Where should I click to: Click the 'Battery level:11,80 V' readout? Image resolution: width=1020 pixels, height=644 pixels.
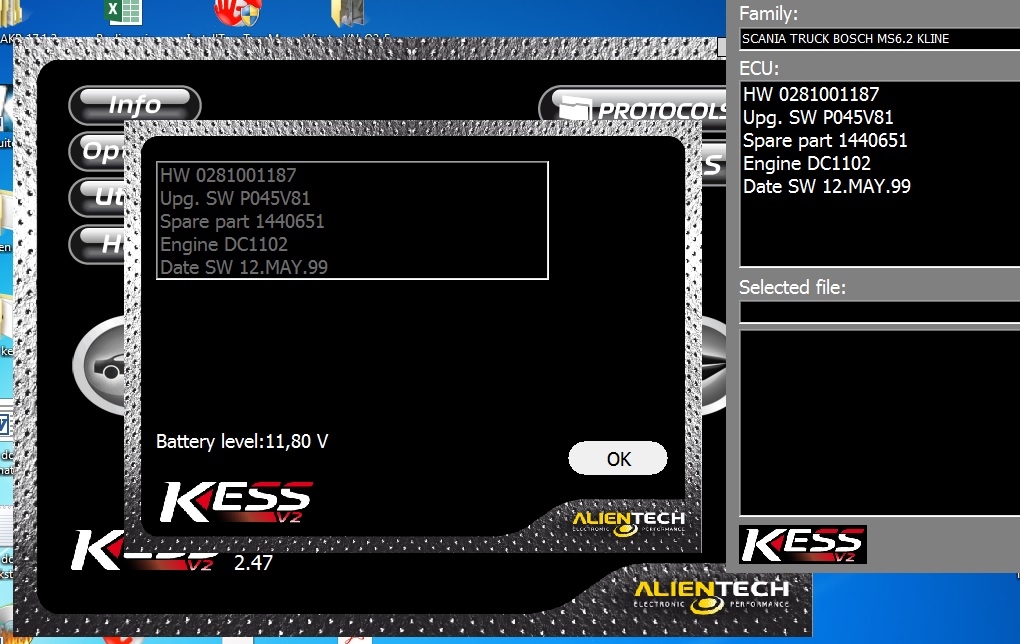242,441
